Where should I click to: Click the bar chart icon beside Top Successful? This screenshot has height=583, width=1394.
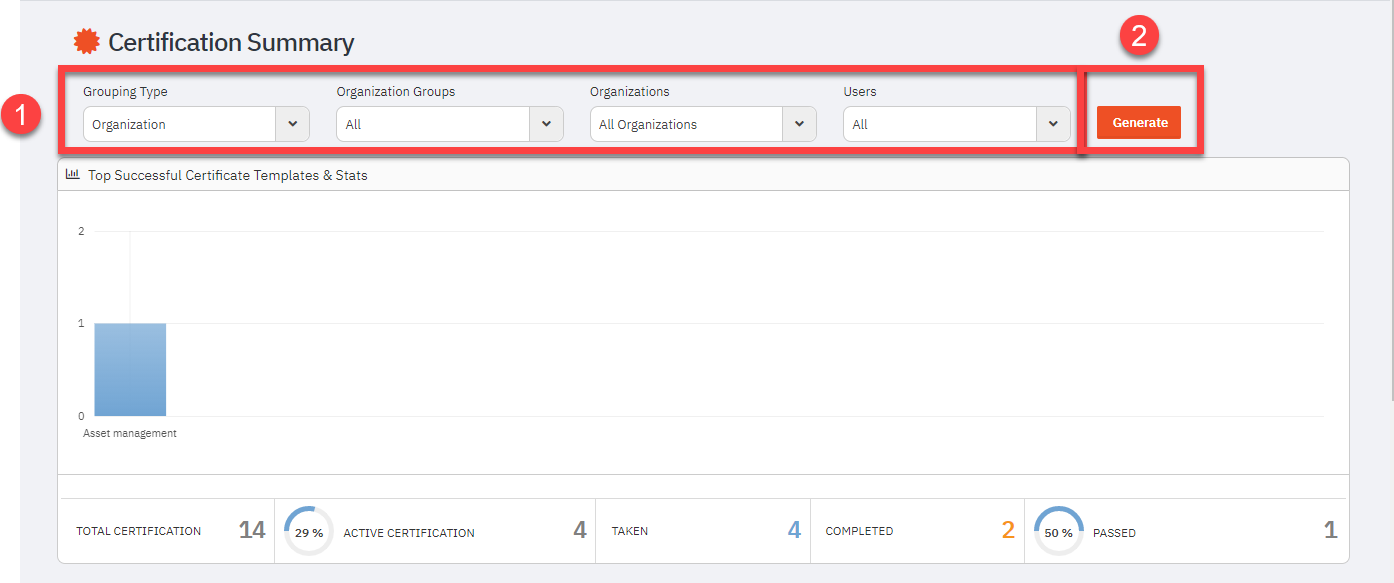coord(73,174)
